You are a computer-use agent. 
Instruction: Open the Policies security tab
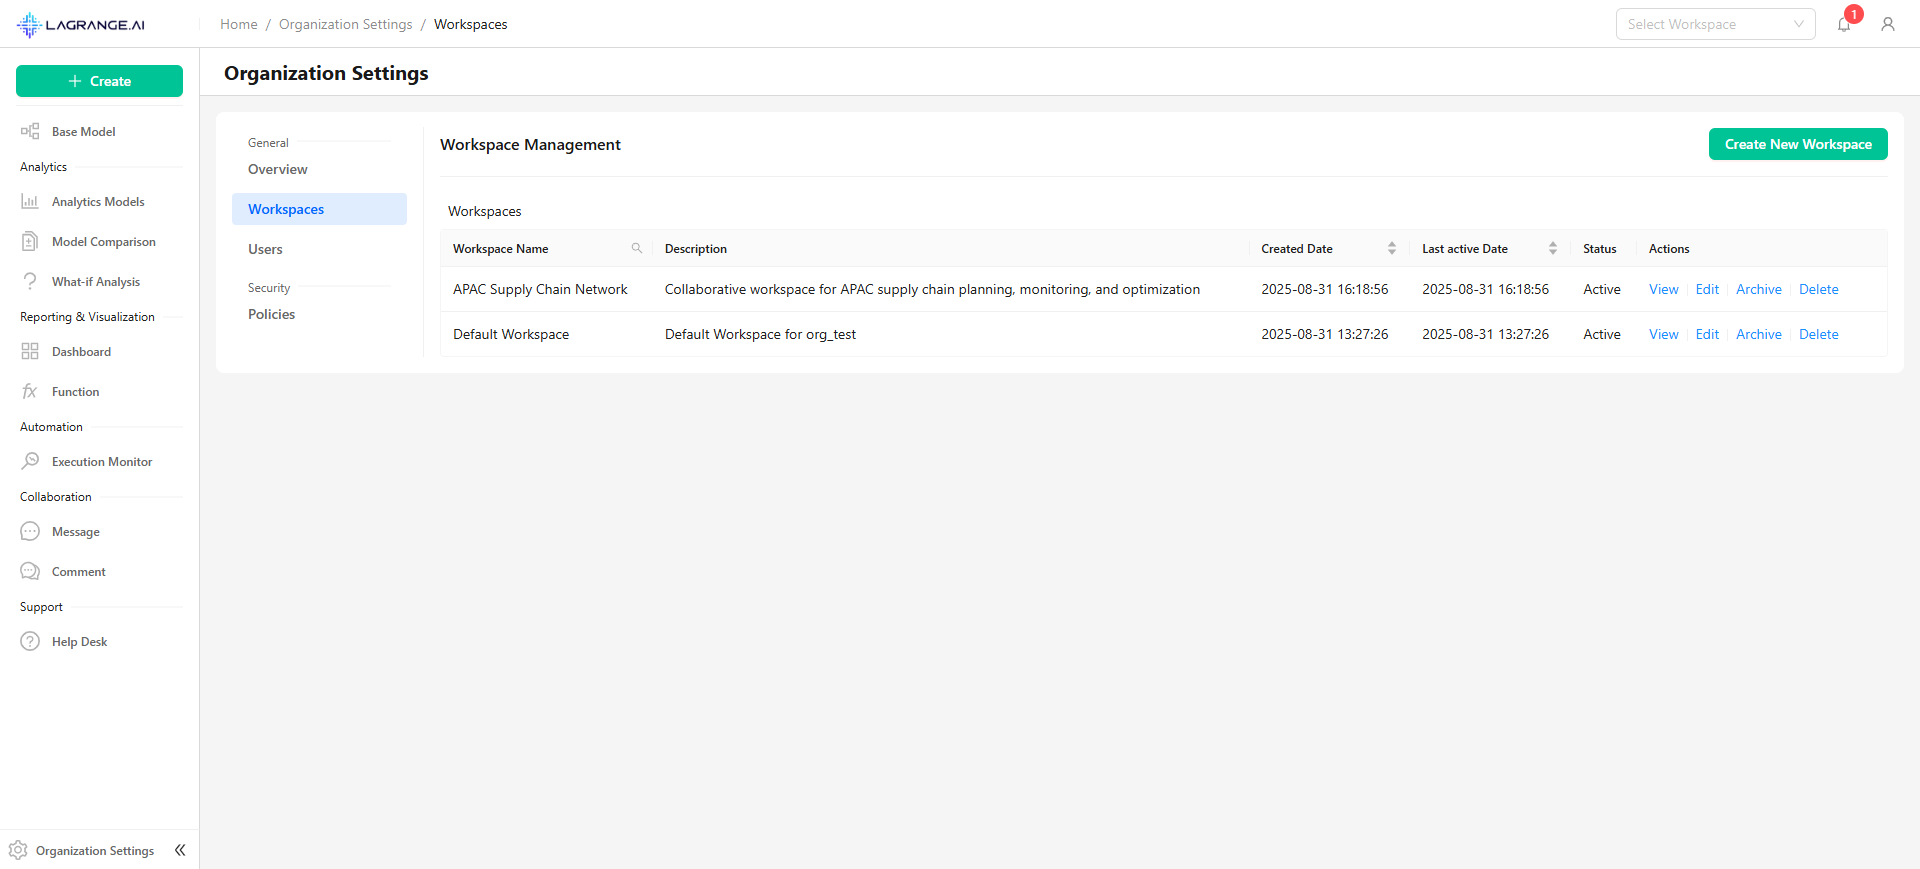(271, 314)
